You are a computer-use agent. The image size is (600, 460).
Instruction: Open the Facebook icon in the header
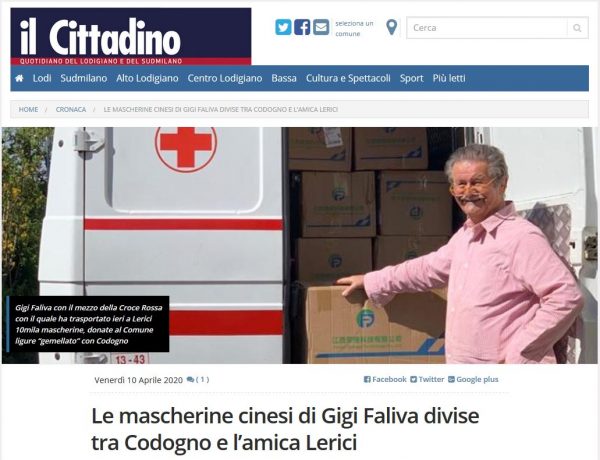[x=302, y=27]
